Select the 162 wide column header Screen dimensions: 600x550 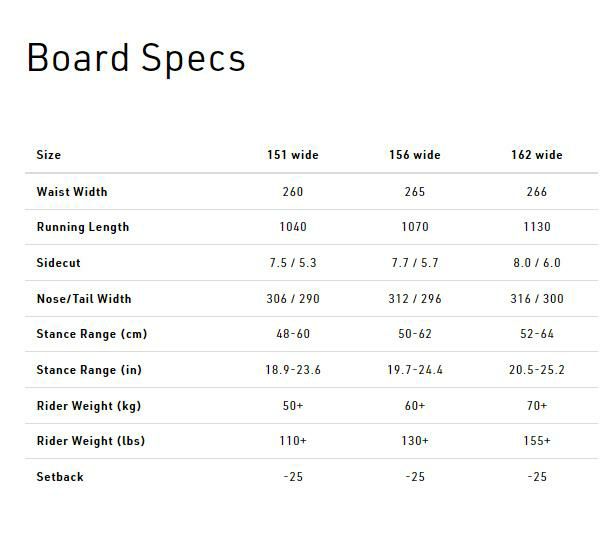coord(537,155)
